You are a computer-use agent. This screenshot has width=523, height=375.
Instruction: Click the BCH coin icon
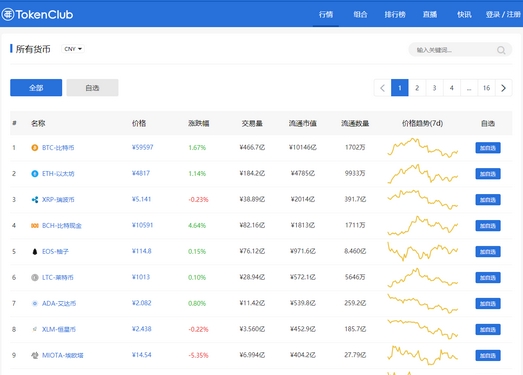(x=35, y=226)
